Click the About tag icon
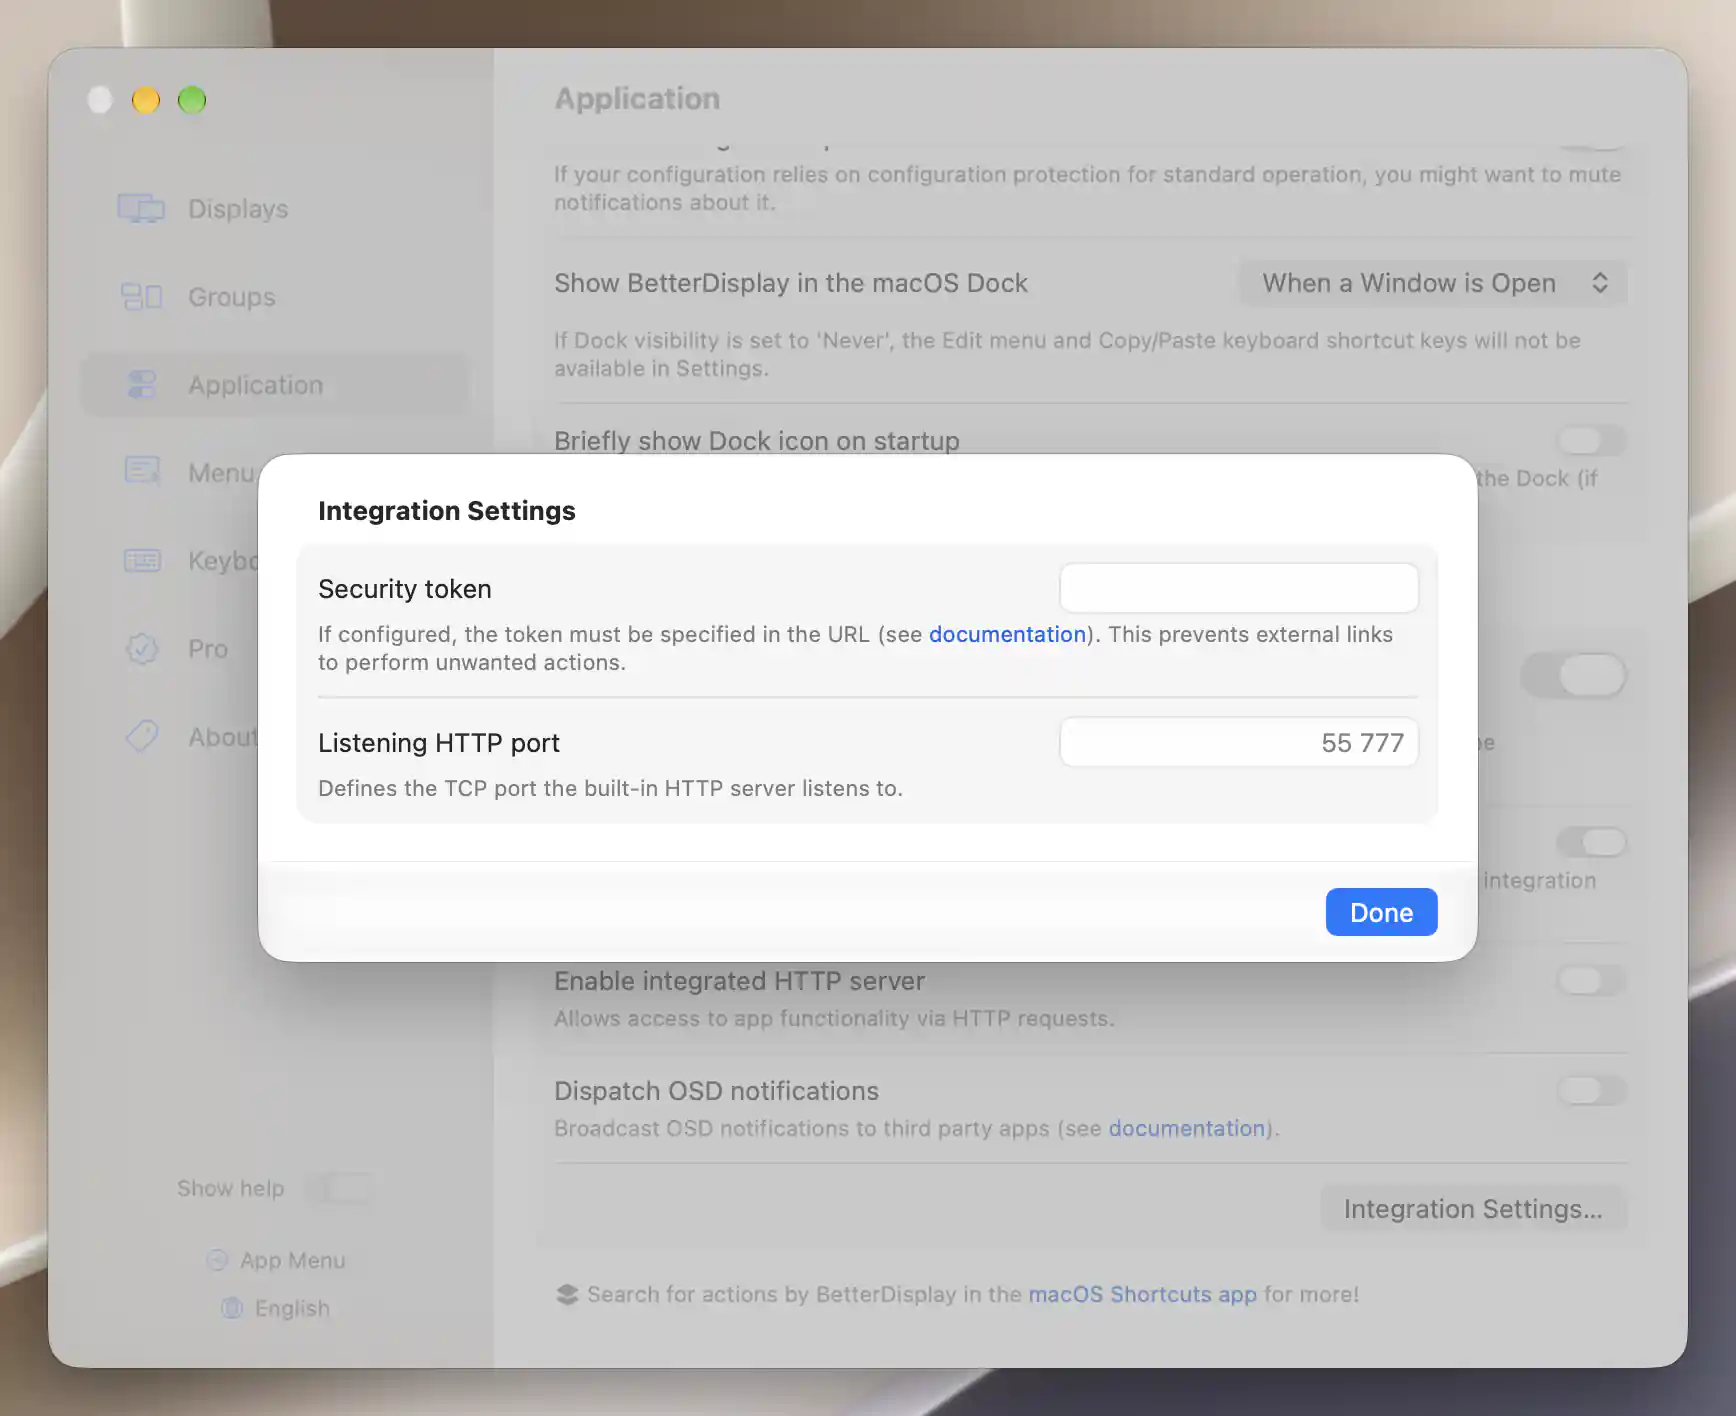 click(x=142, y=736)
